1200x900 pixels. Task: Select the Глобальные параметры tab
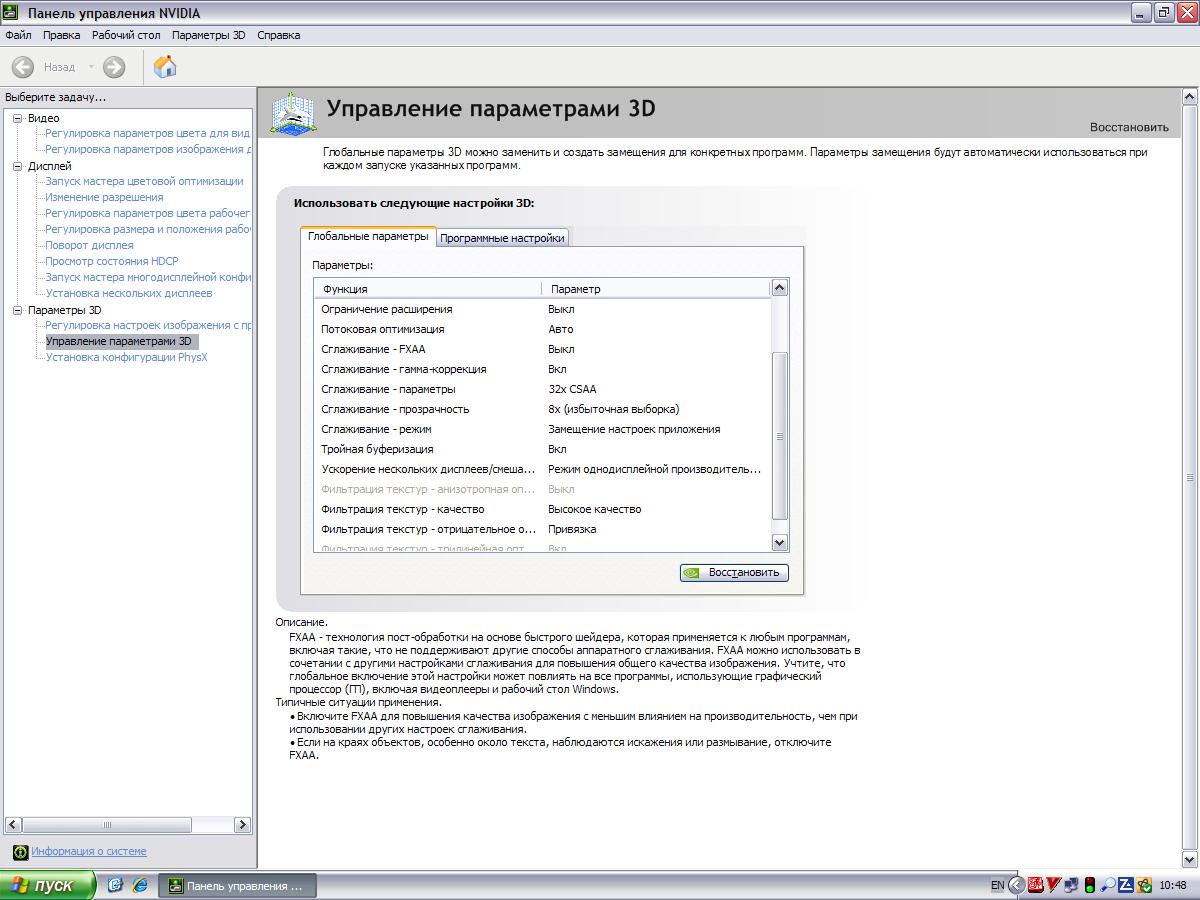(368, 236)
